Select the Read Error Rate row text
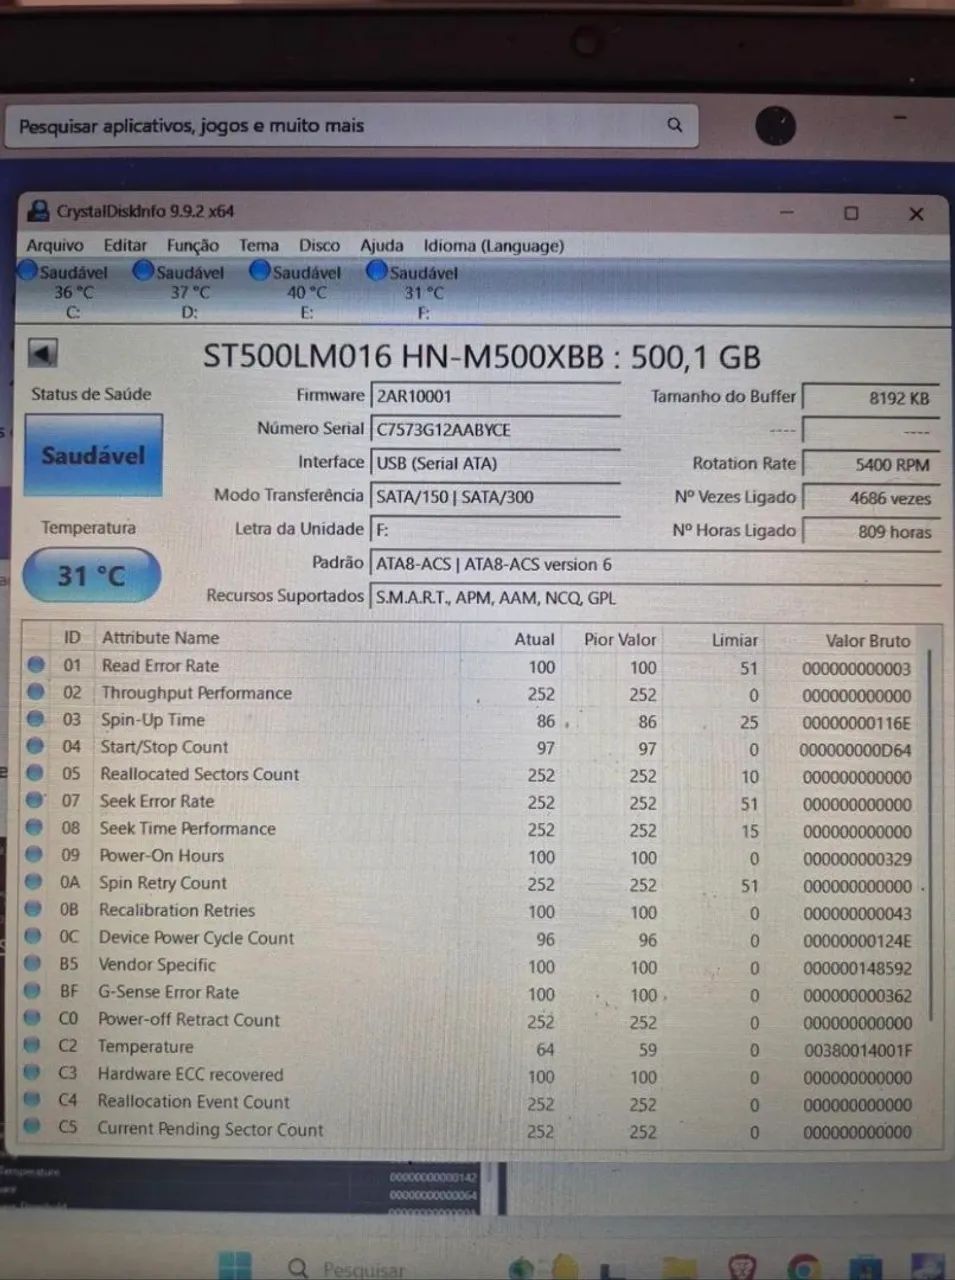The image size is (955, 1280). 160,665
